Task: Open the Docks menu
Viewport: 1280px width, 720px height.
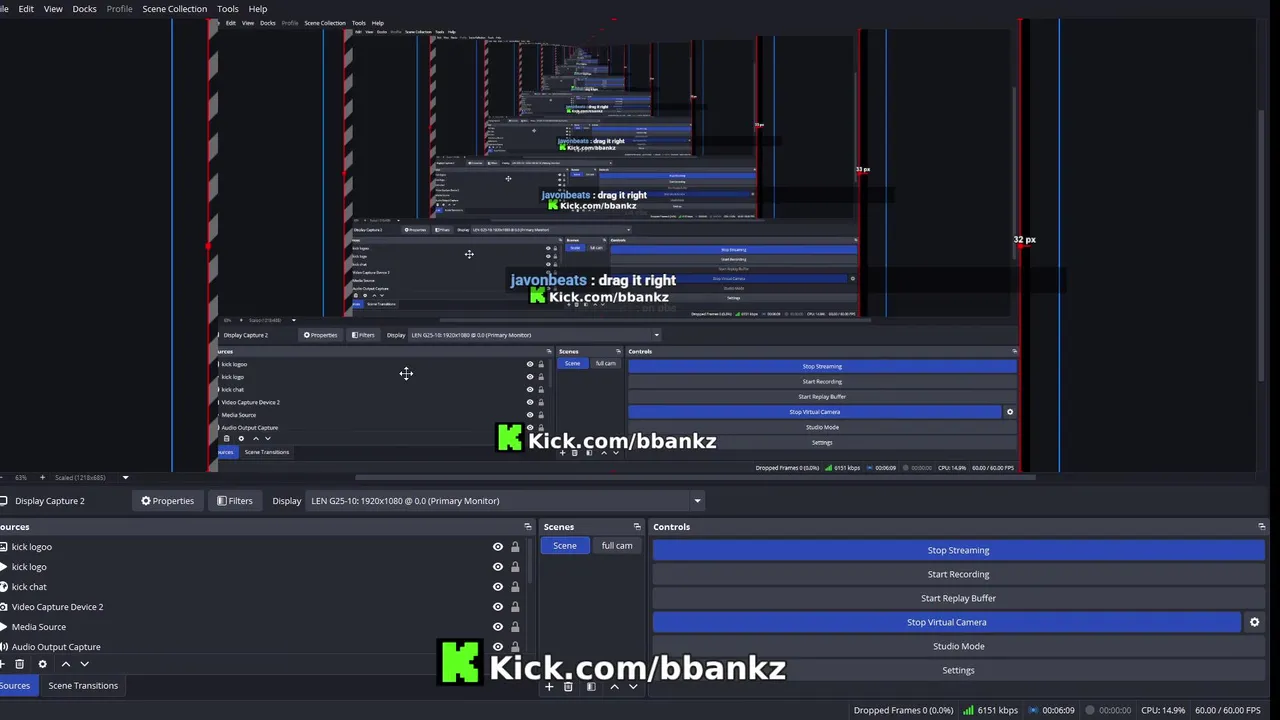Action: 85,9
